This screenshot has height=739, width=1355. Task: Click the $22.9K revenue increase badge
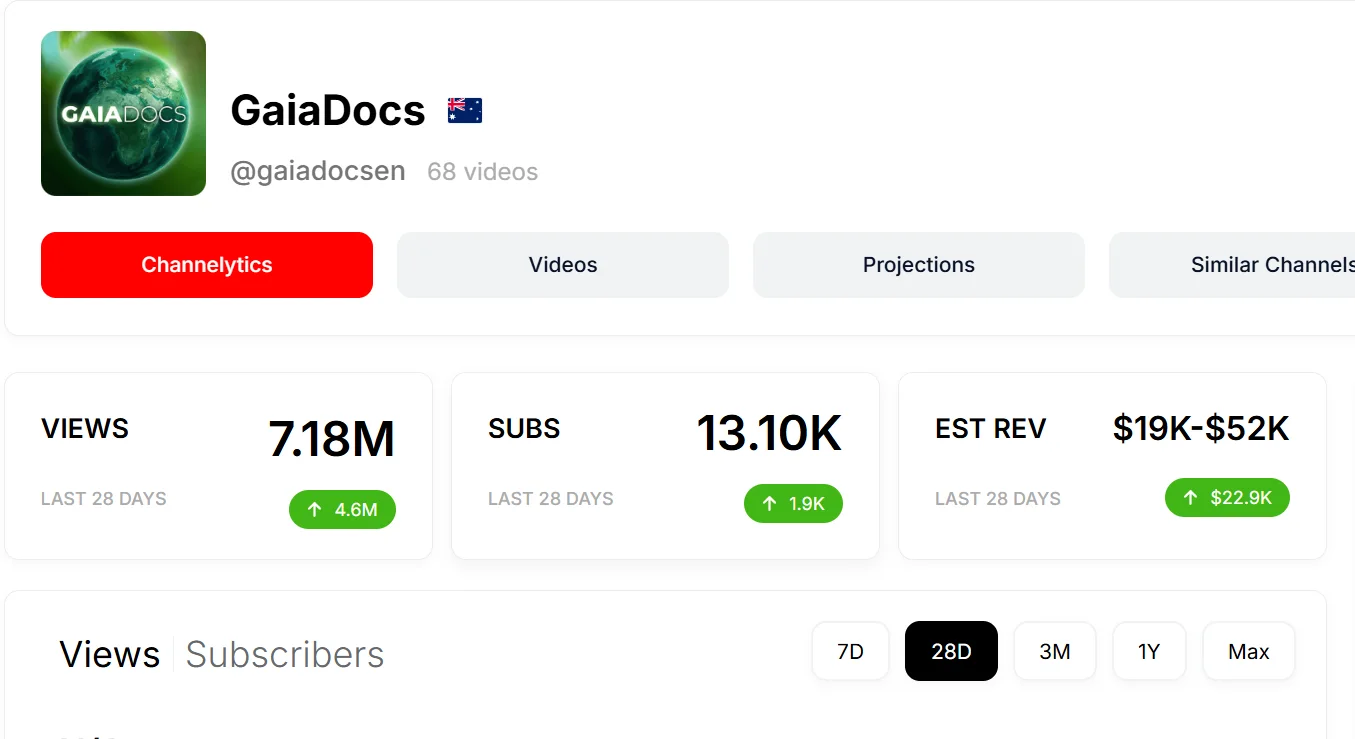click(x=1227, y=498)
